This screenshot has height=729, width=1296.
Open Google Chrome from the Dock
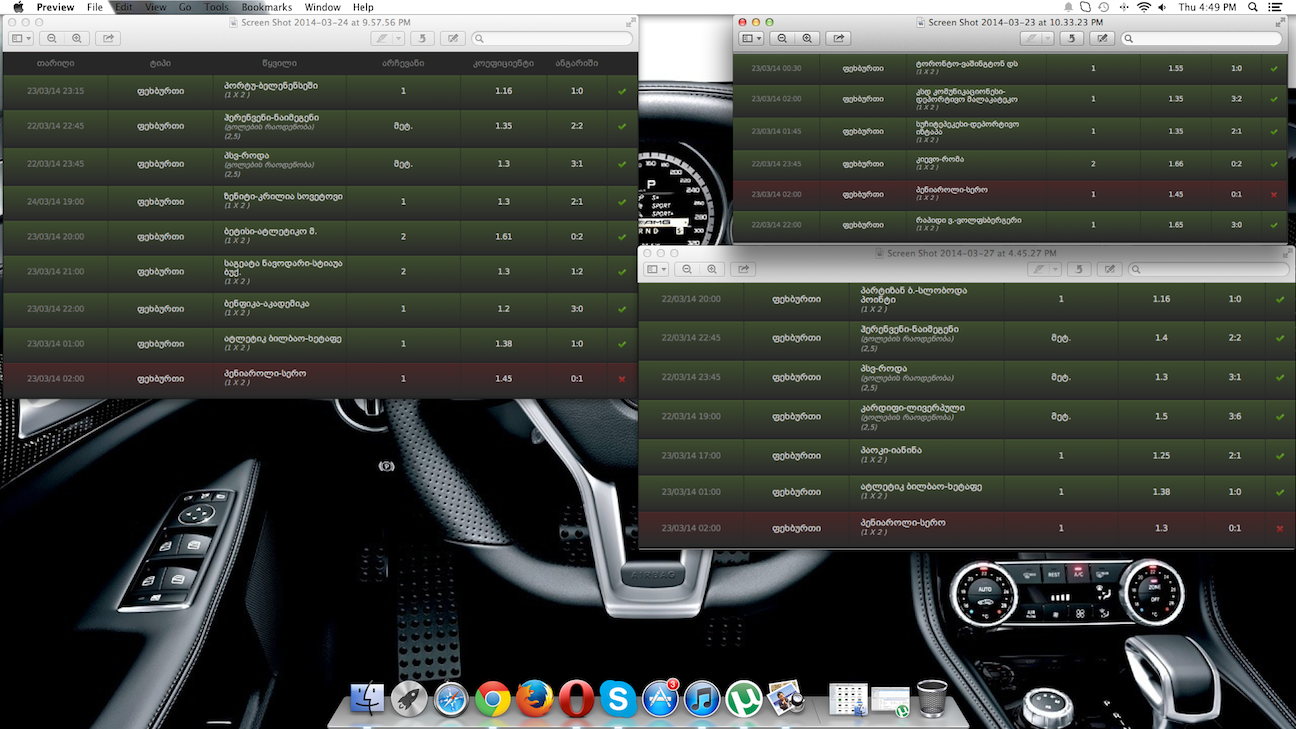click(x=492, y=700)
